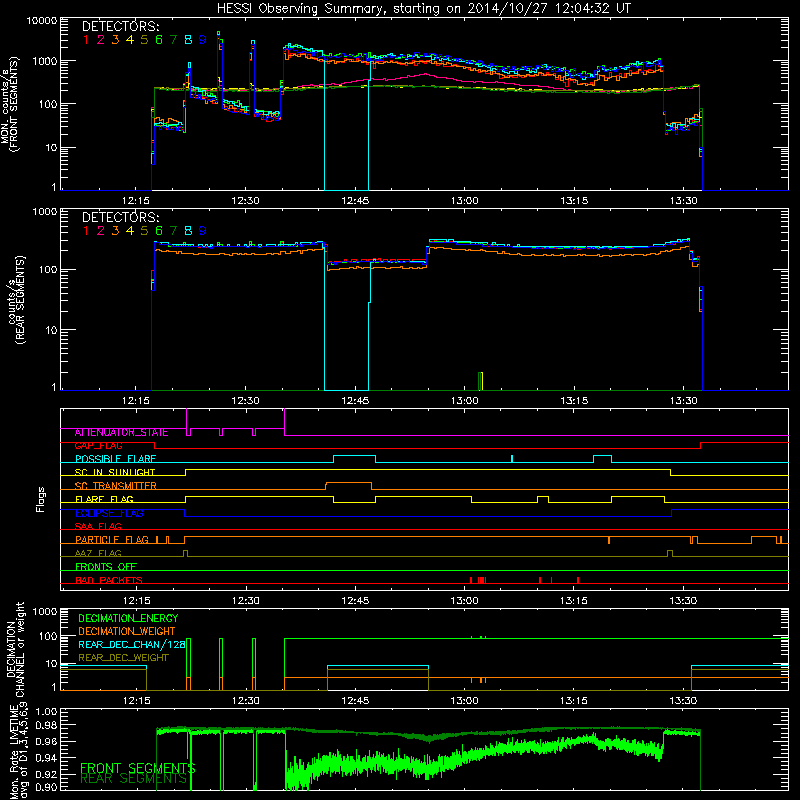Click the FRONTS_OFF flag label
800x800 pixels.
(106, 566)
